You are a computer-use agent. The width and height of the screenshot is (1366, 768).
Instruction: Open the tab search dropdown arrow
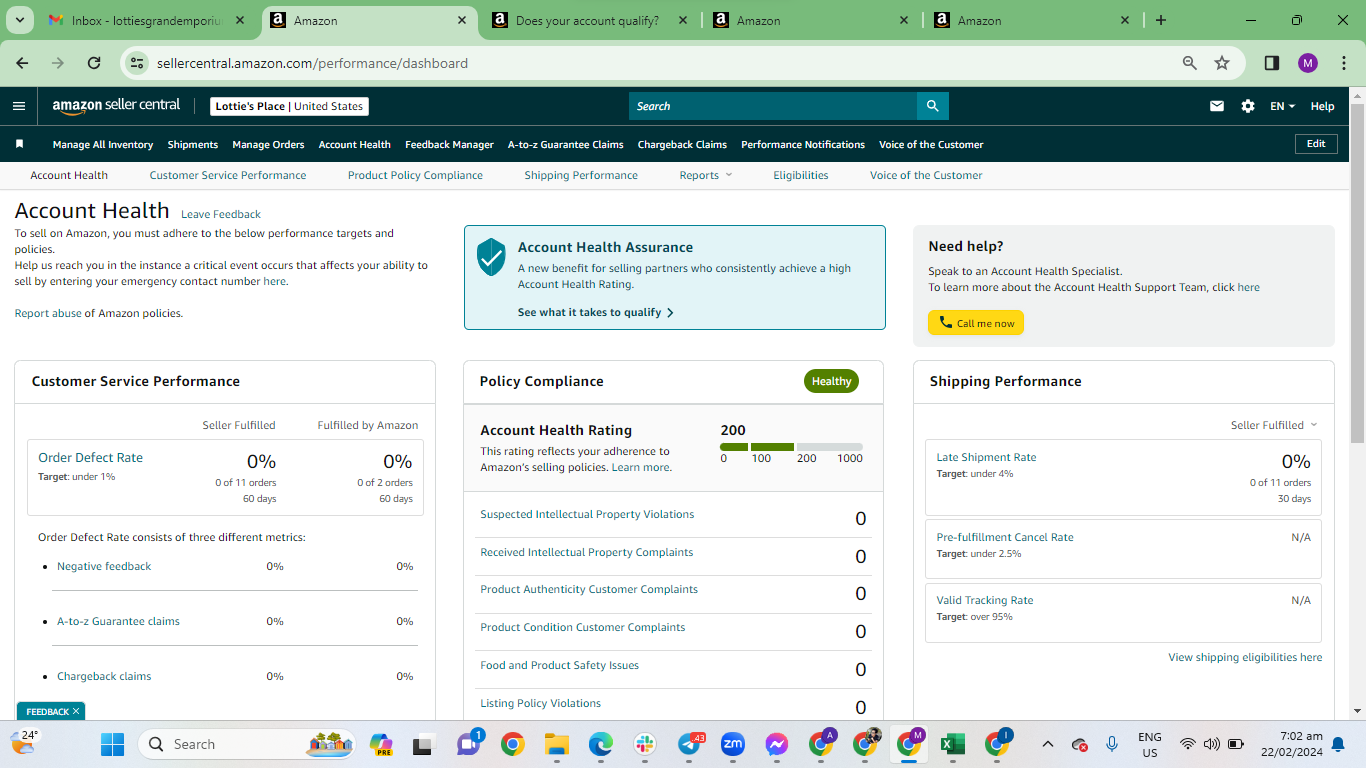click(x=22, y=20)
